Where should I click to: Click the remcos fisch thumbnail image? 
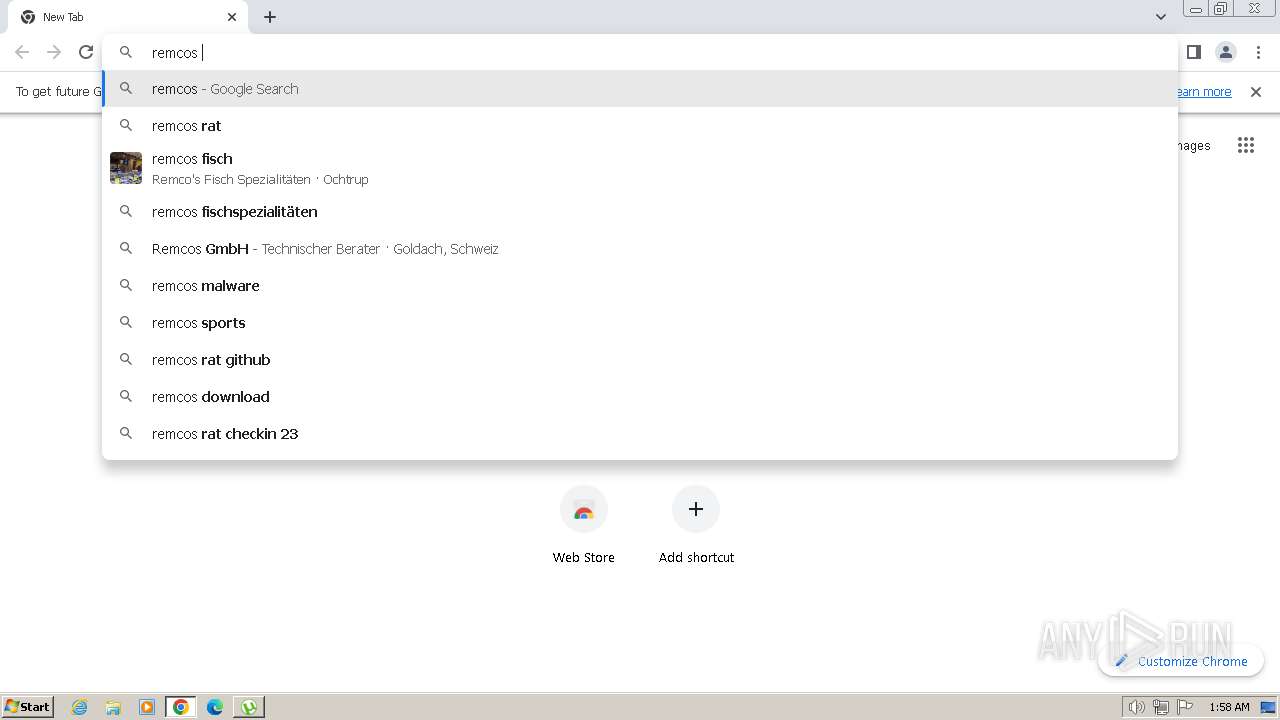point(126,168)
